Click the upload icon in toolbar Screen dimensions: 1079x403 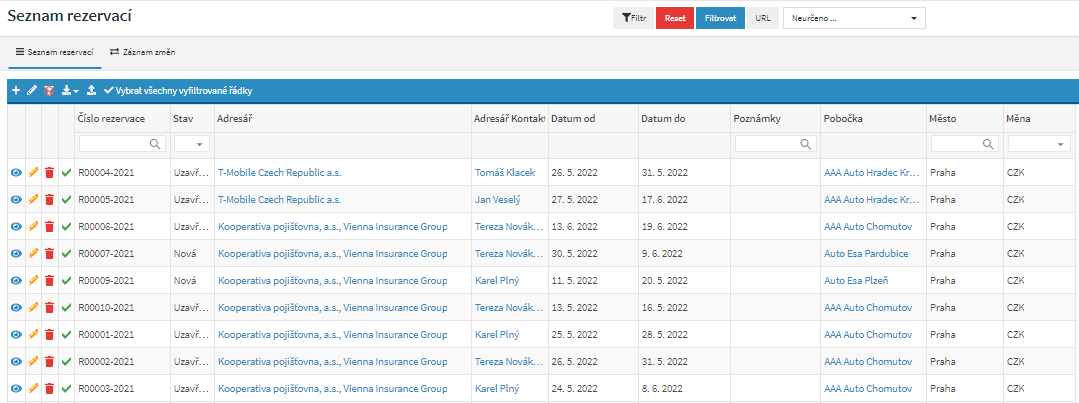click(91, 91)
